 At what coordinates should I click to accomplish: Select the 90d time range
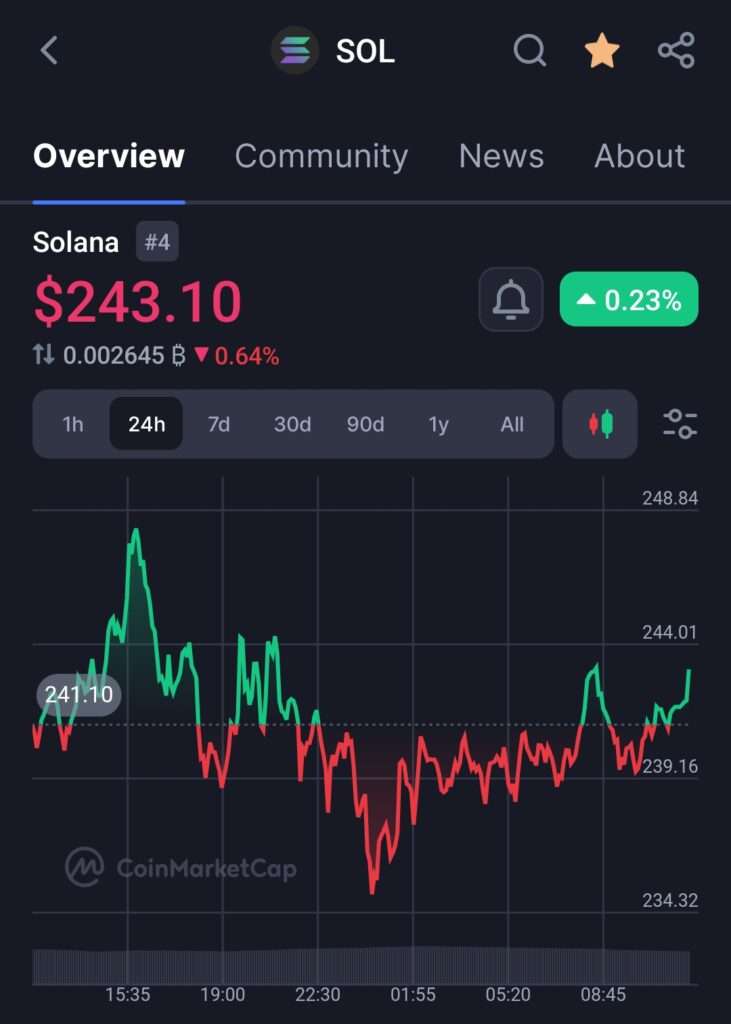(365, 424)
